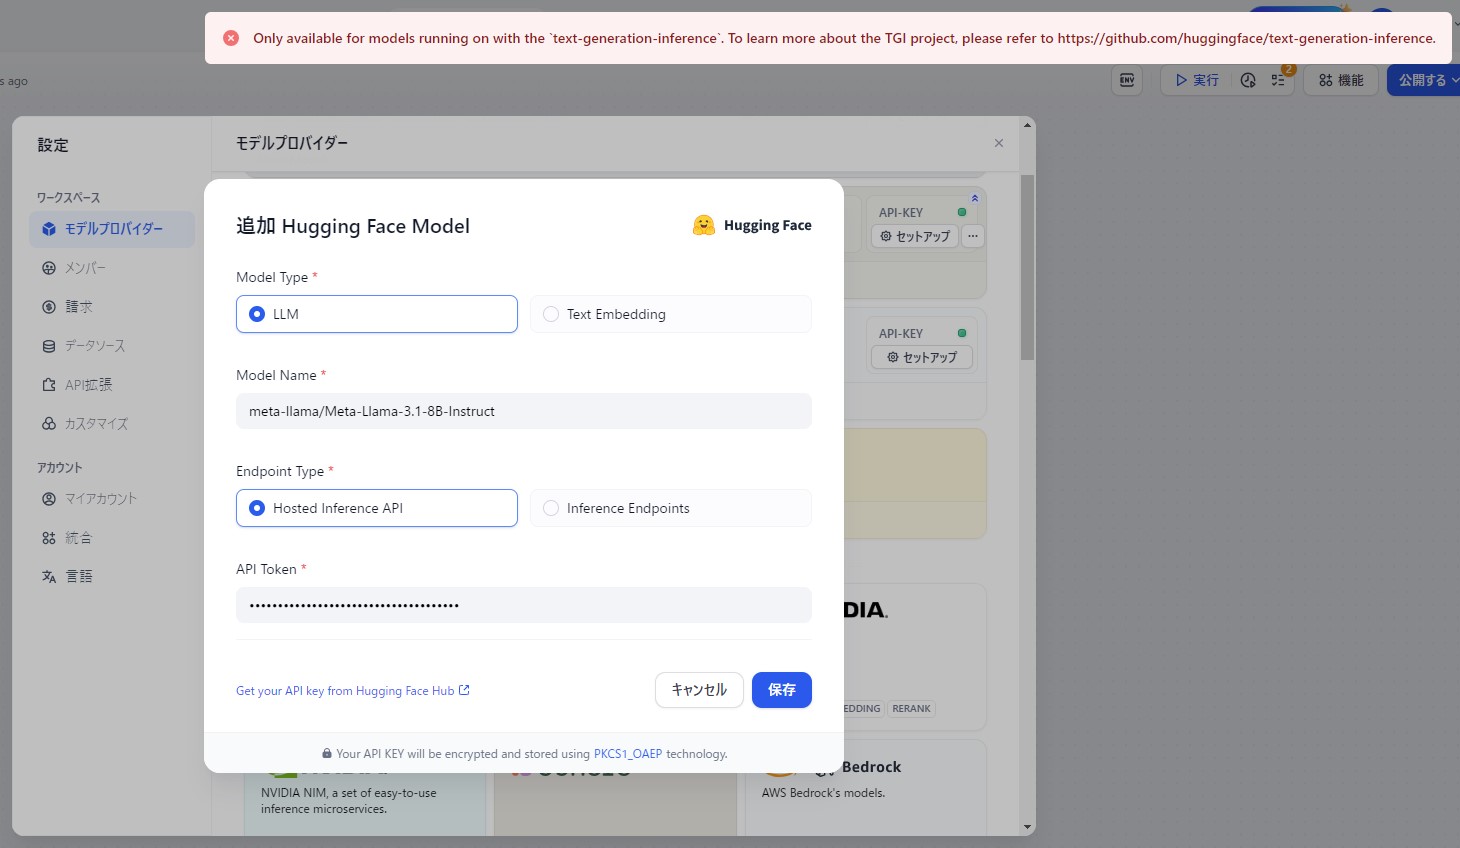Open the ENV environment variables button
Viewport: 1460px width, 848px height.
coord(1127,80)
